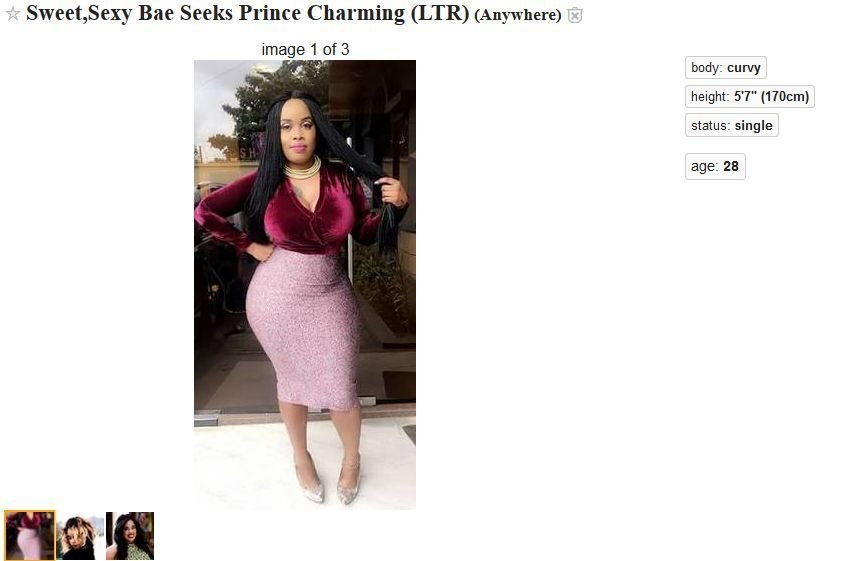The image size is (847, 561).
Task: Select the 'body: curvy' attribute tag
Action: coord(725,67)
